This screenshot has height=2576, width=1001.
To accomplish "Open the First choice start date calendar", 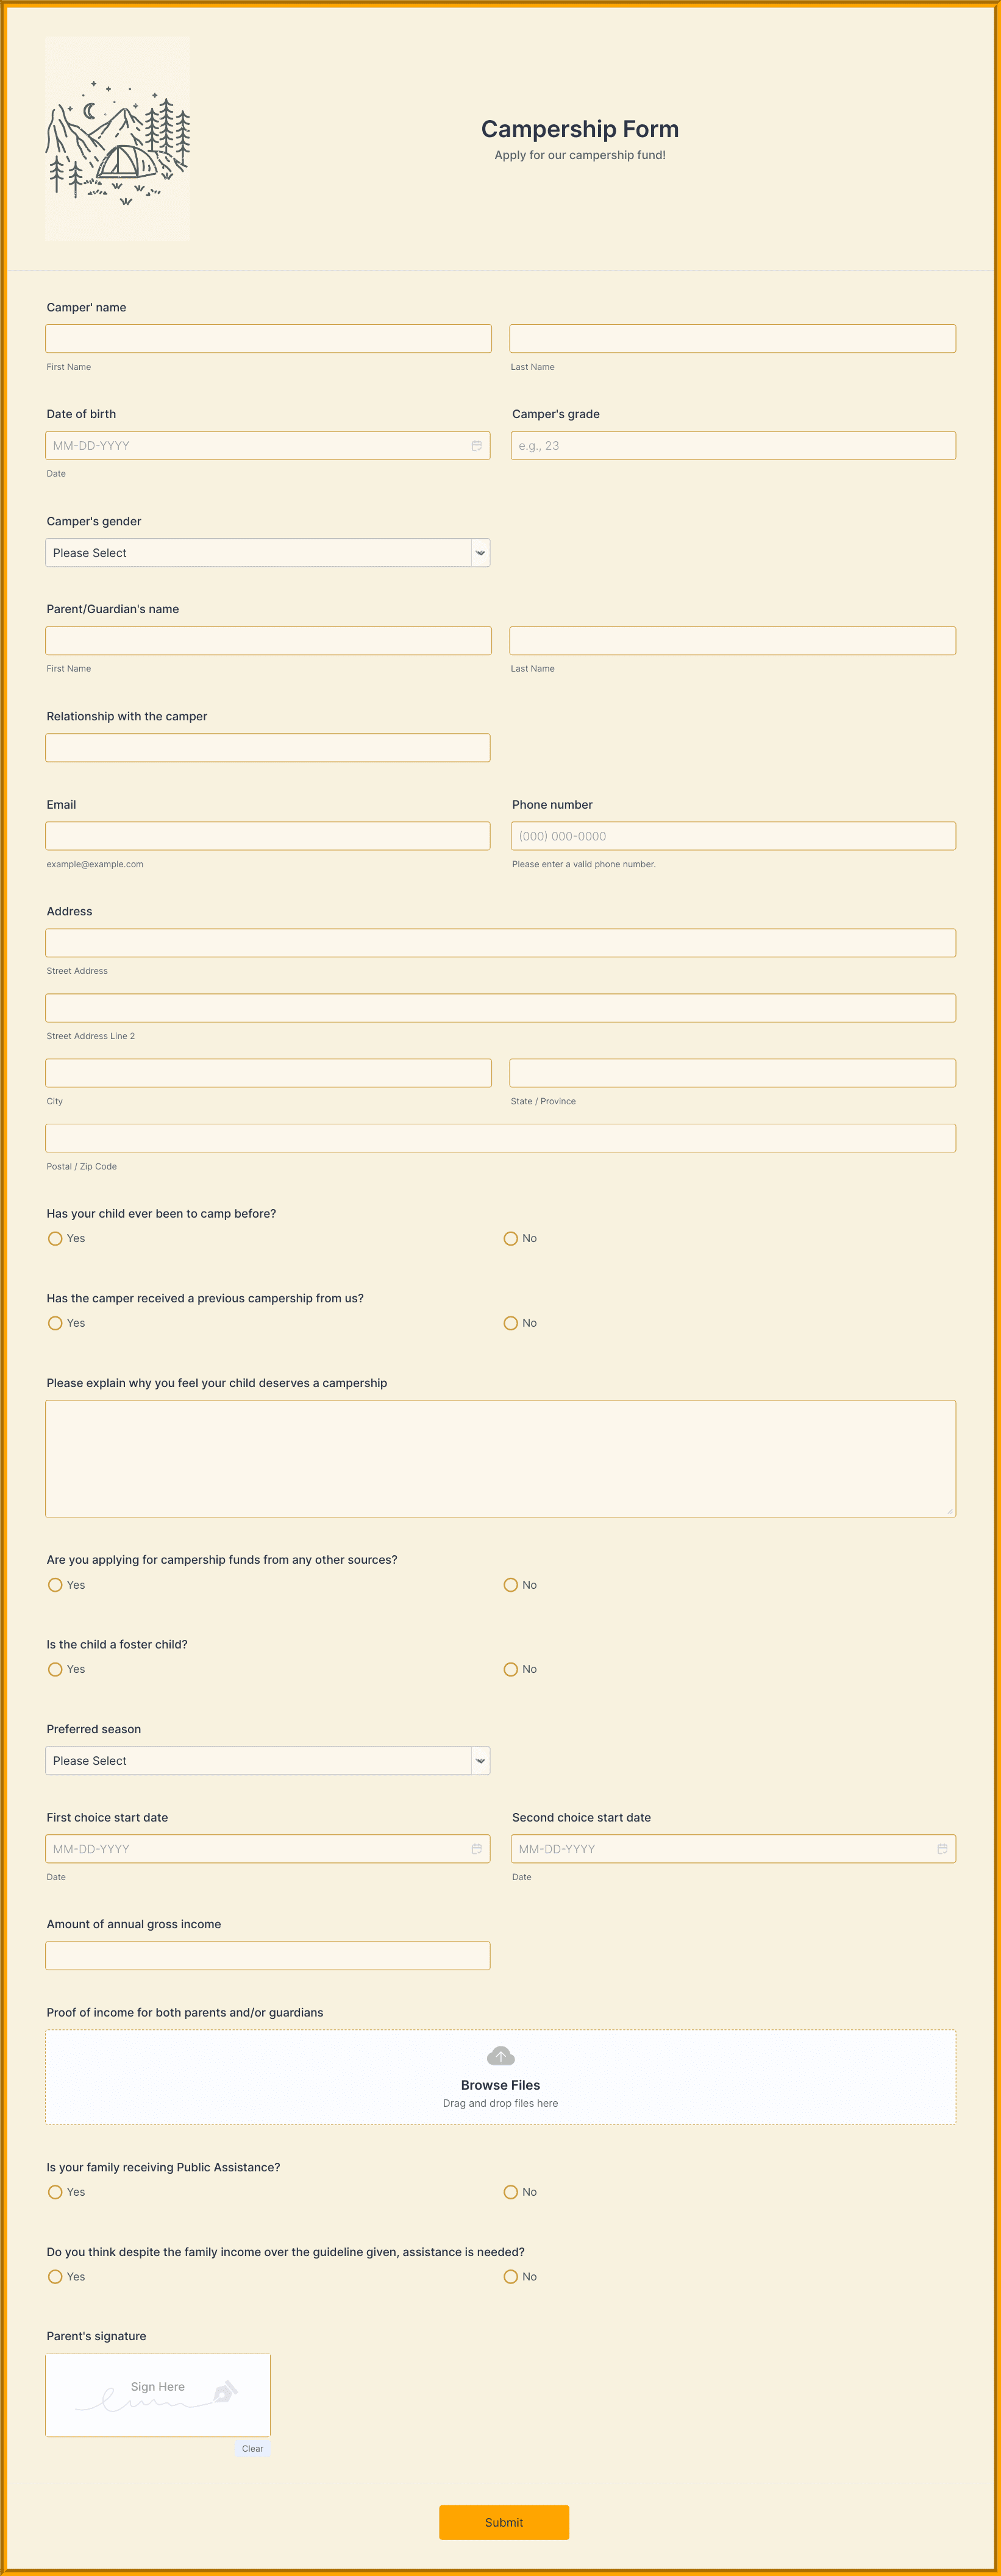I will coord(476,1849).
